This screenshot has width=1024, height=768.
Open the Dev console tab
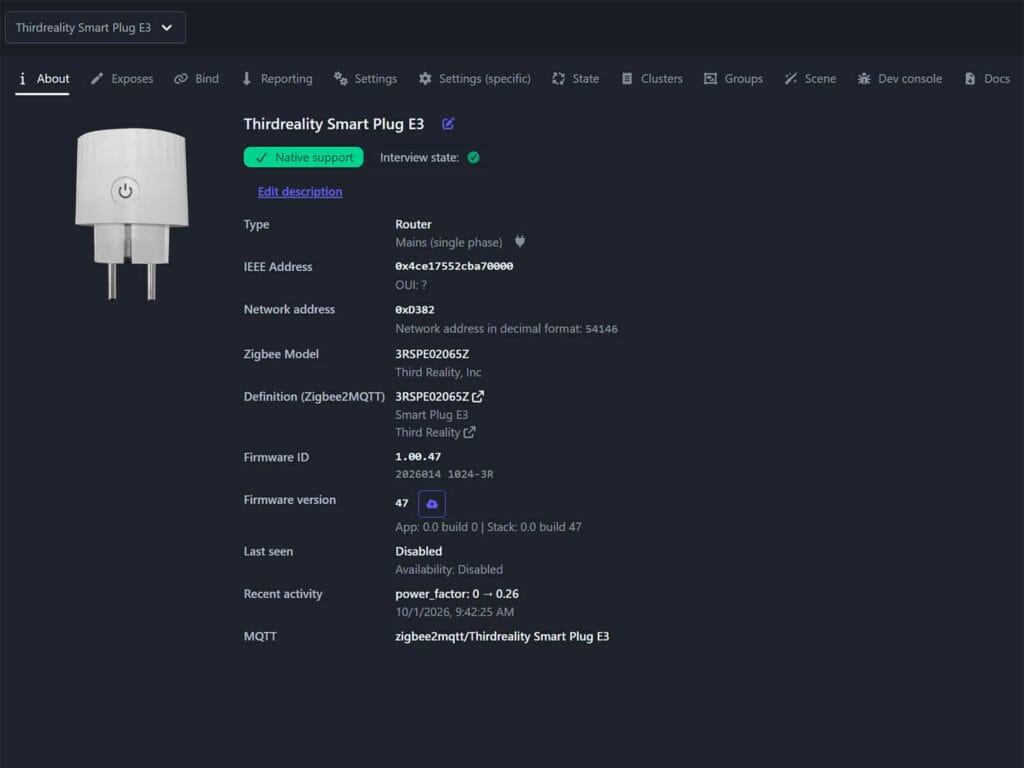[899, 79]
